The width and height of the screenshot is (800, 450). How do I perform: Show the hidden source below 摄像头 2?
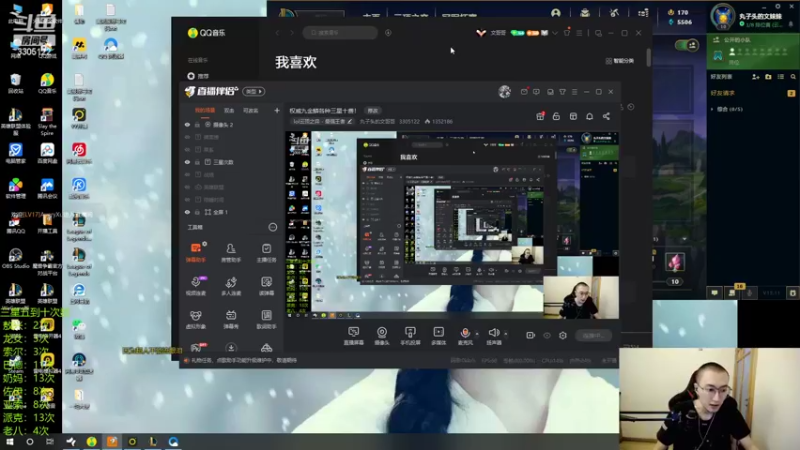click(187, 137)
